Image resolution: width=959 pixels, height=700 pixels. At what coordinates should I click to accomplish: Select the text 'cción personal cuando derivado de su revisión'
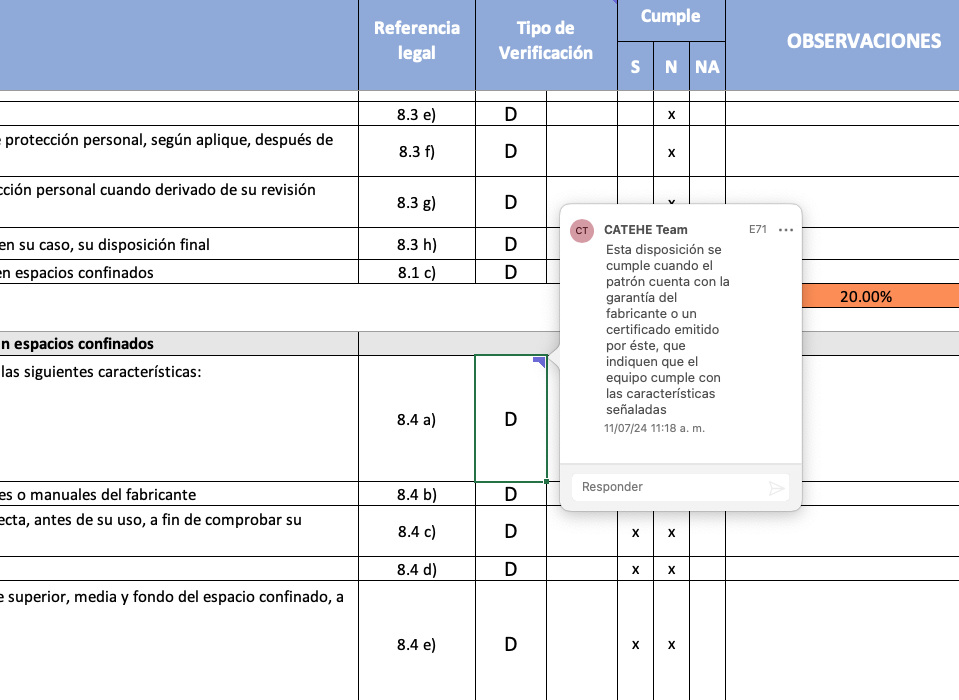[x=158, y=190]
